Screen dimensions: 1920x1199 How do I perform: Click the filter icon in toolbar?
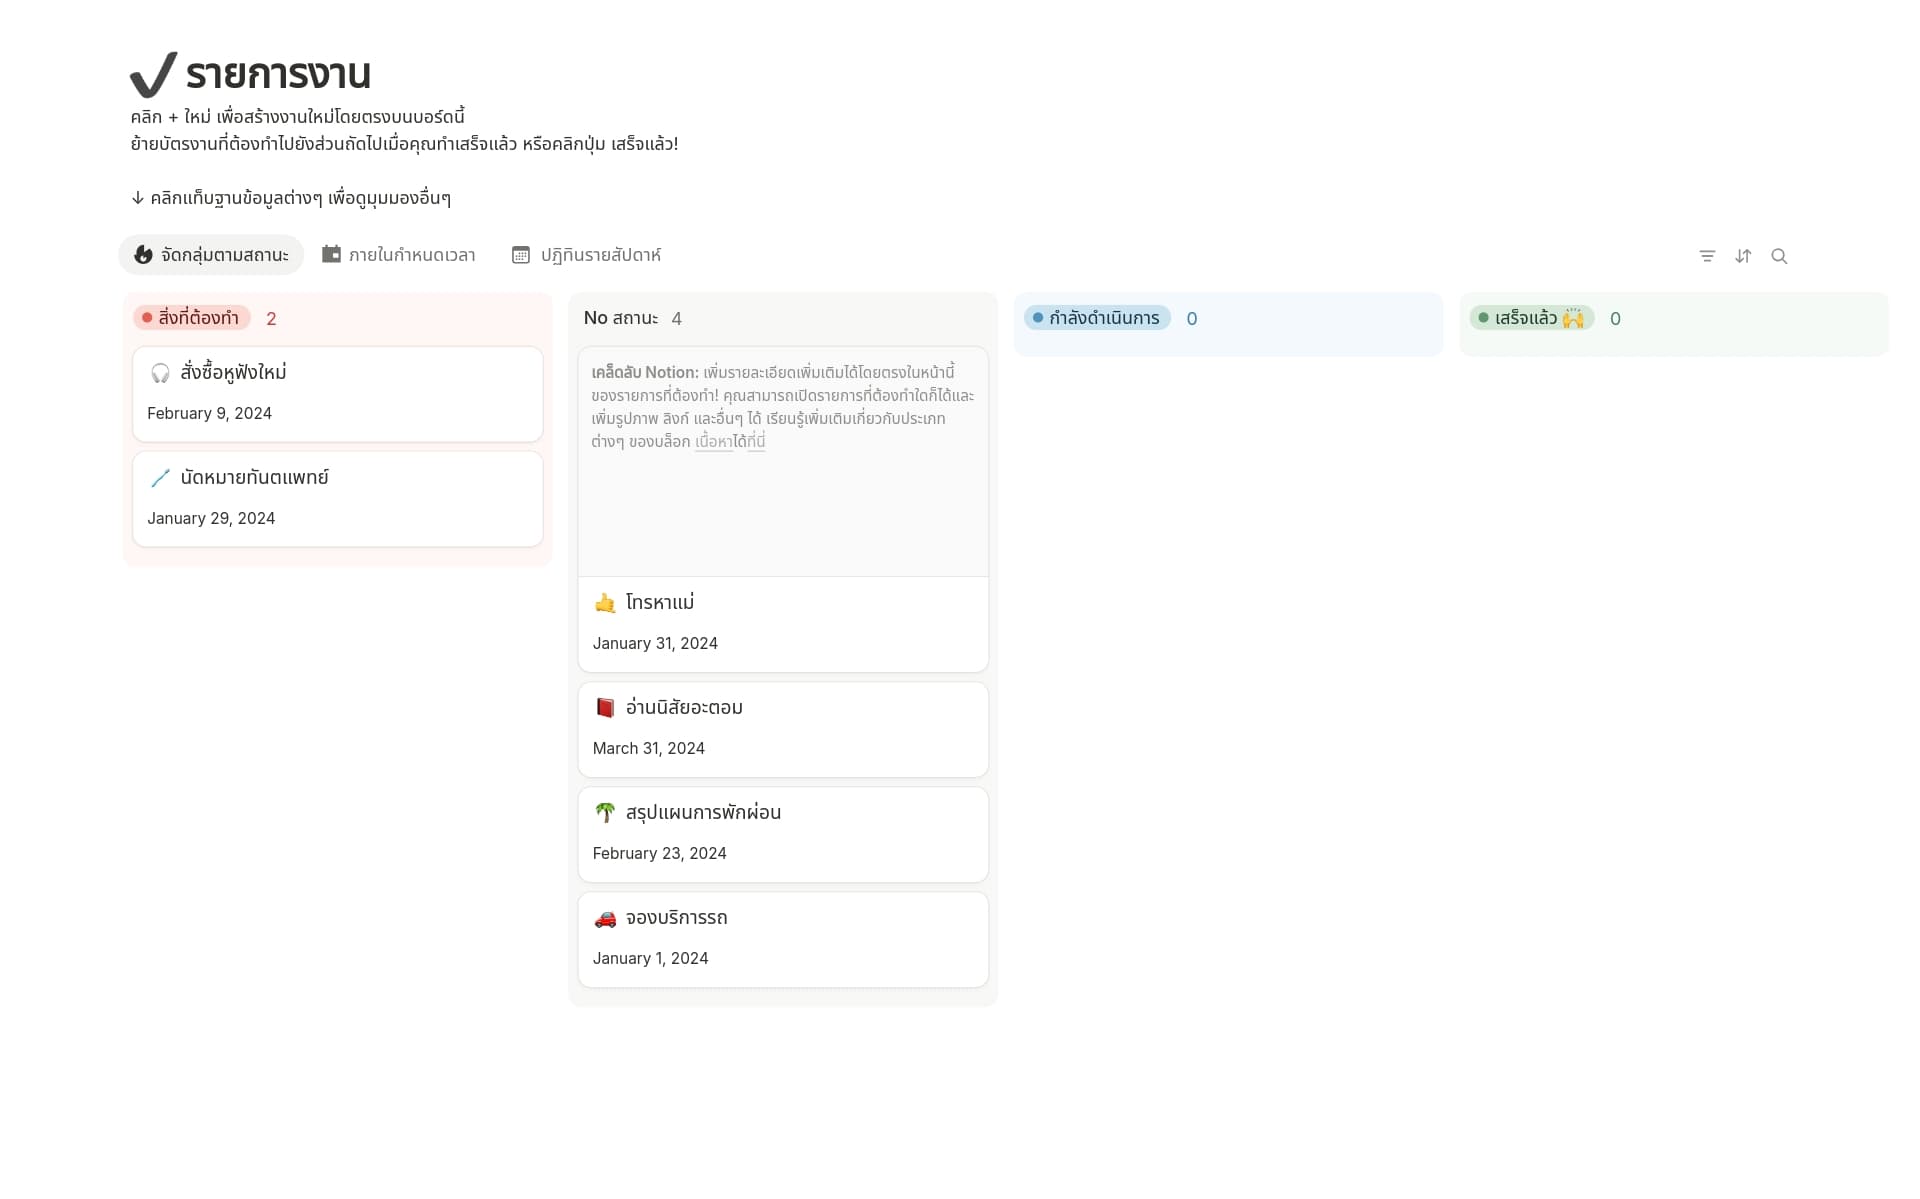pyautogui.click(x=1707, y=256)
